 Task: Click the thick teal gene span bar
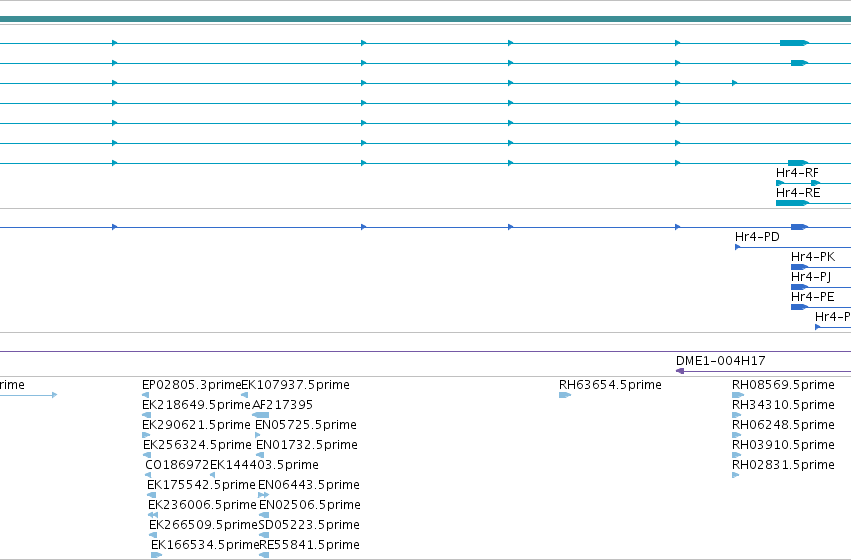(x=426, y=20)
